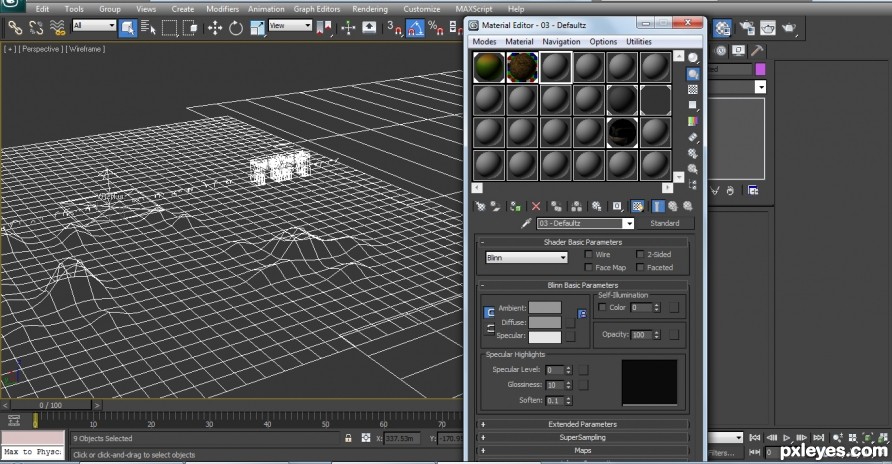The height and width of the screenshot is (464, 892).
Task: Select the Link tool in main toolbar
Action: pyautogui.click(x=15, y=27)
